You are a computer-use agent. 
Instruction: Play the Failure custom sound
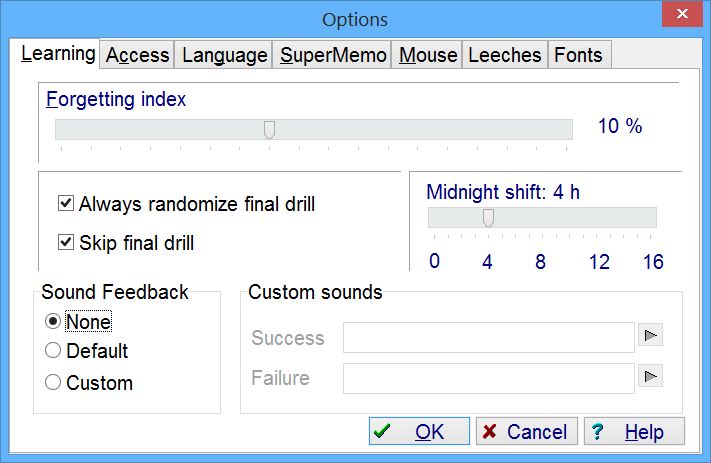[x=651, y=377]
